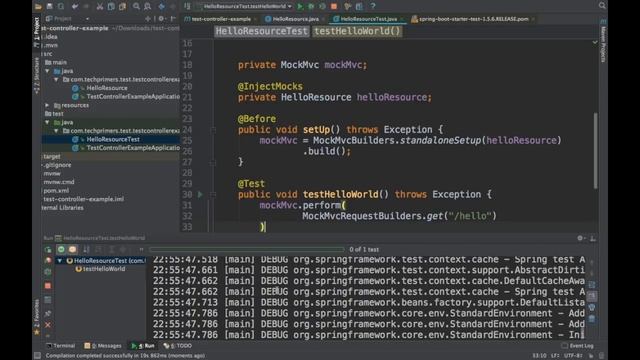Open Search Everywhere magnifier at top right
This screenshot has height=360, width=640.
point(602,6)
